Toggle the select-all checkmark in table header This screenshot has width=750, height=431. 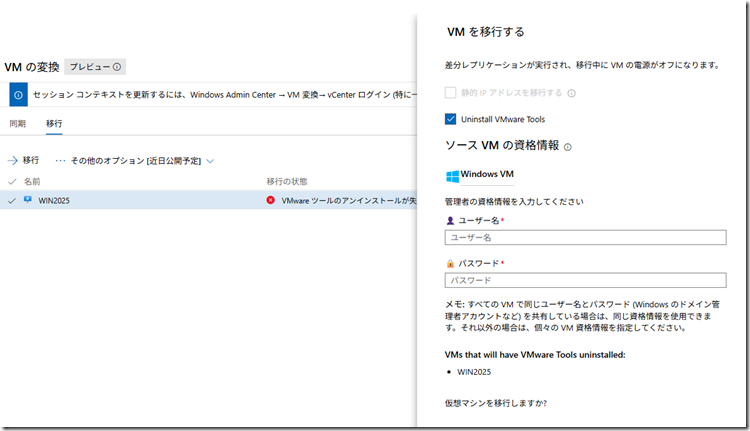click(12, 181)
